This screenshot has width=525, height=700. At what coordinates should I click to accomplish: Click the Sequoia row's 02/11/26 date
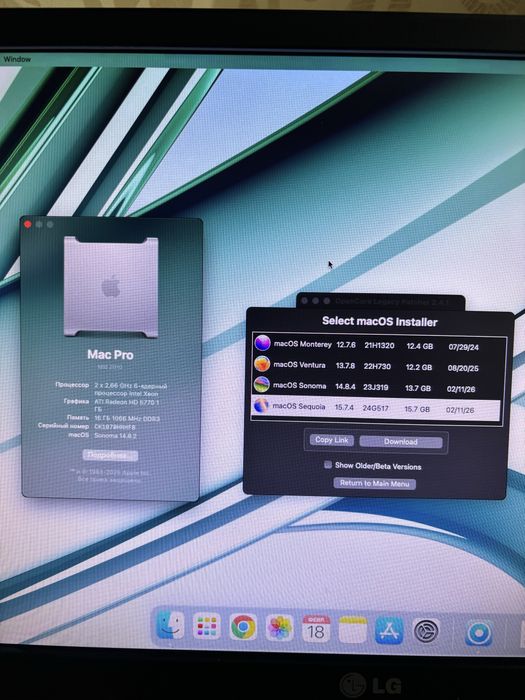460,410
